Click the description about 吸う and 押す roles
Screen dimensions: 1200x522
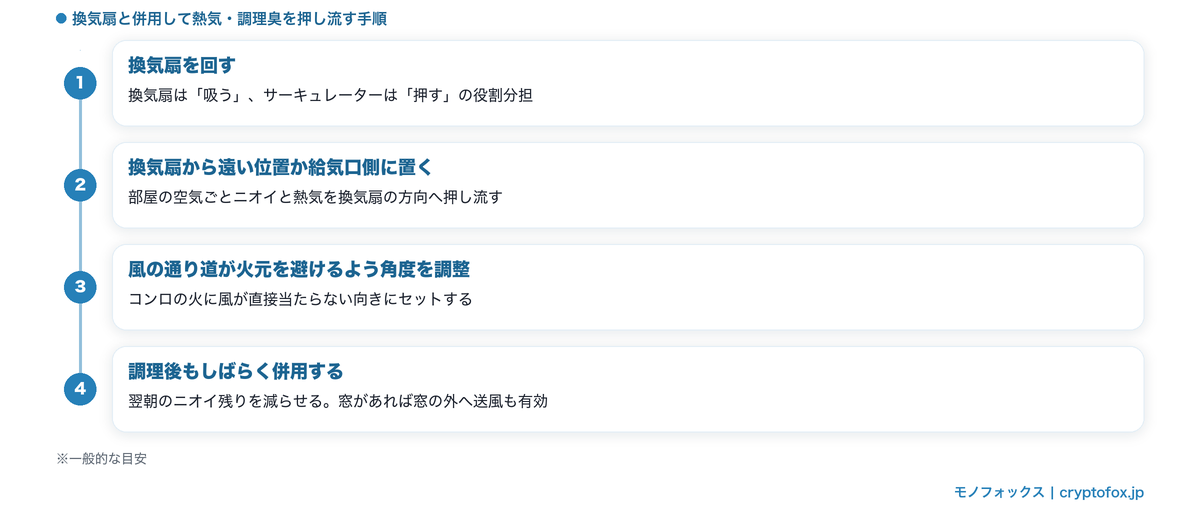pyautogui.click(x=330, y=96)
